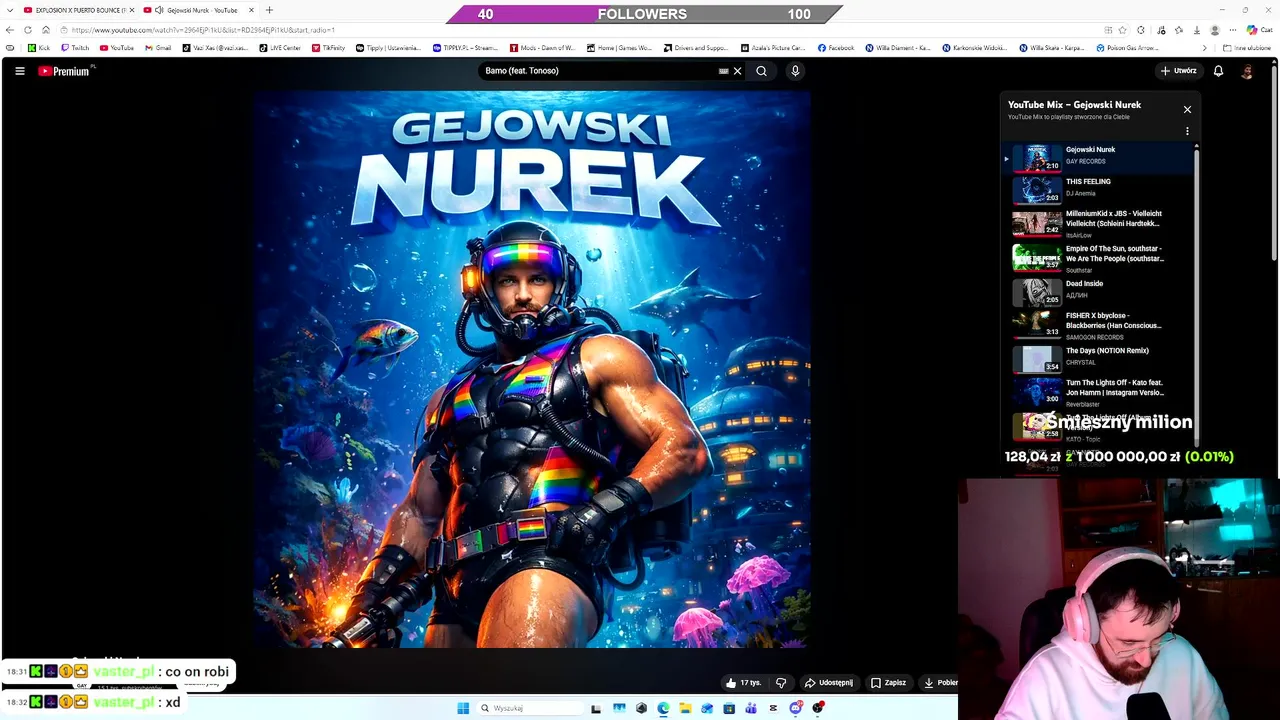Open the YouTube hamburger guide menu
1280x720 pixels.
[x=19, y=71]
